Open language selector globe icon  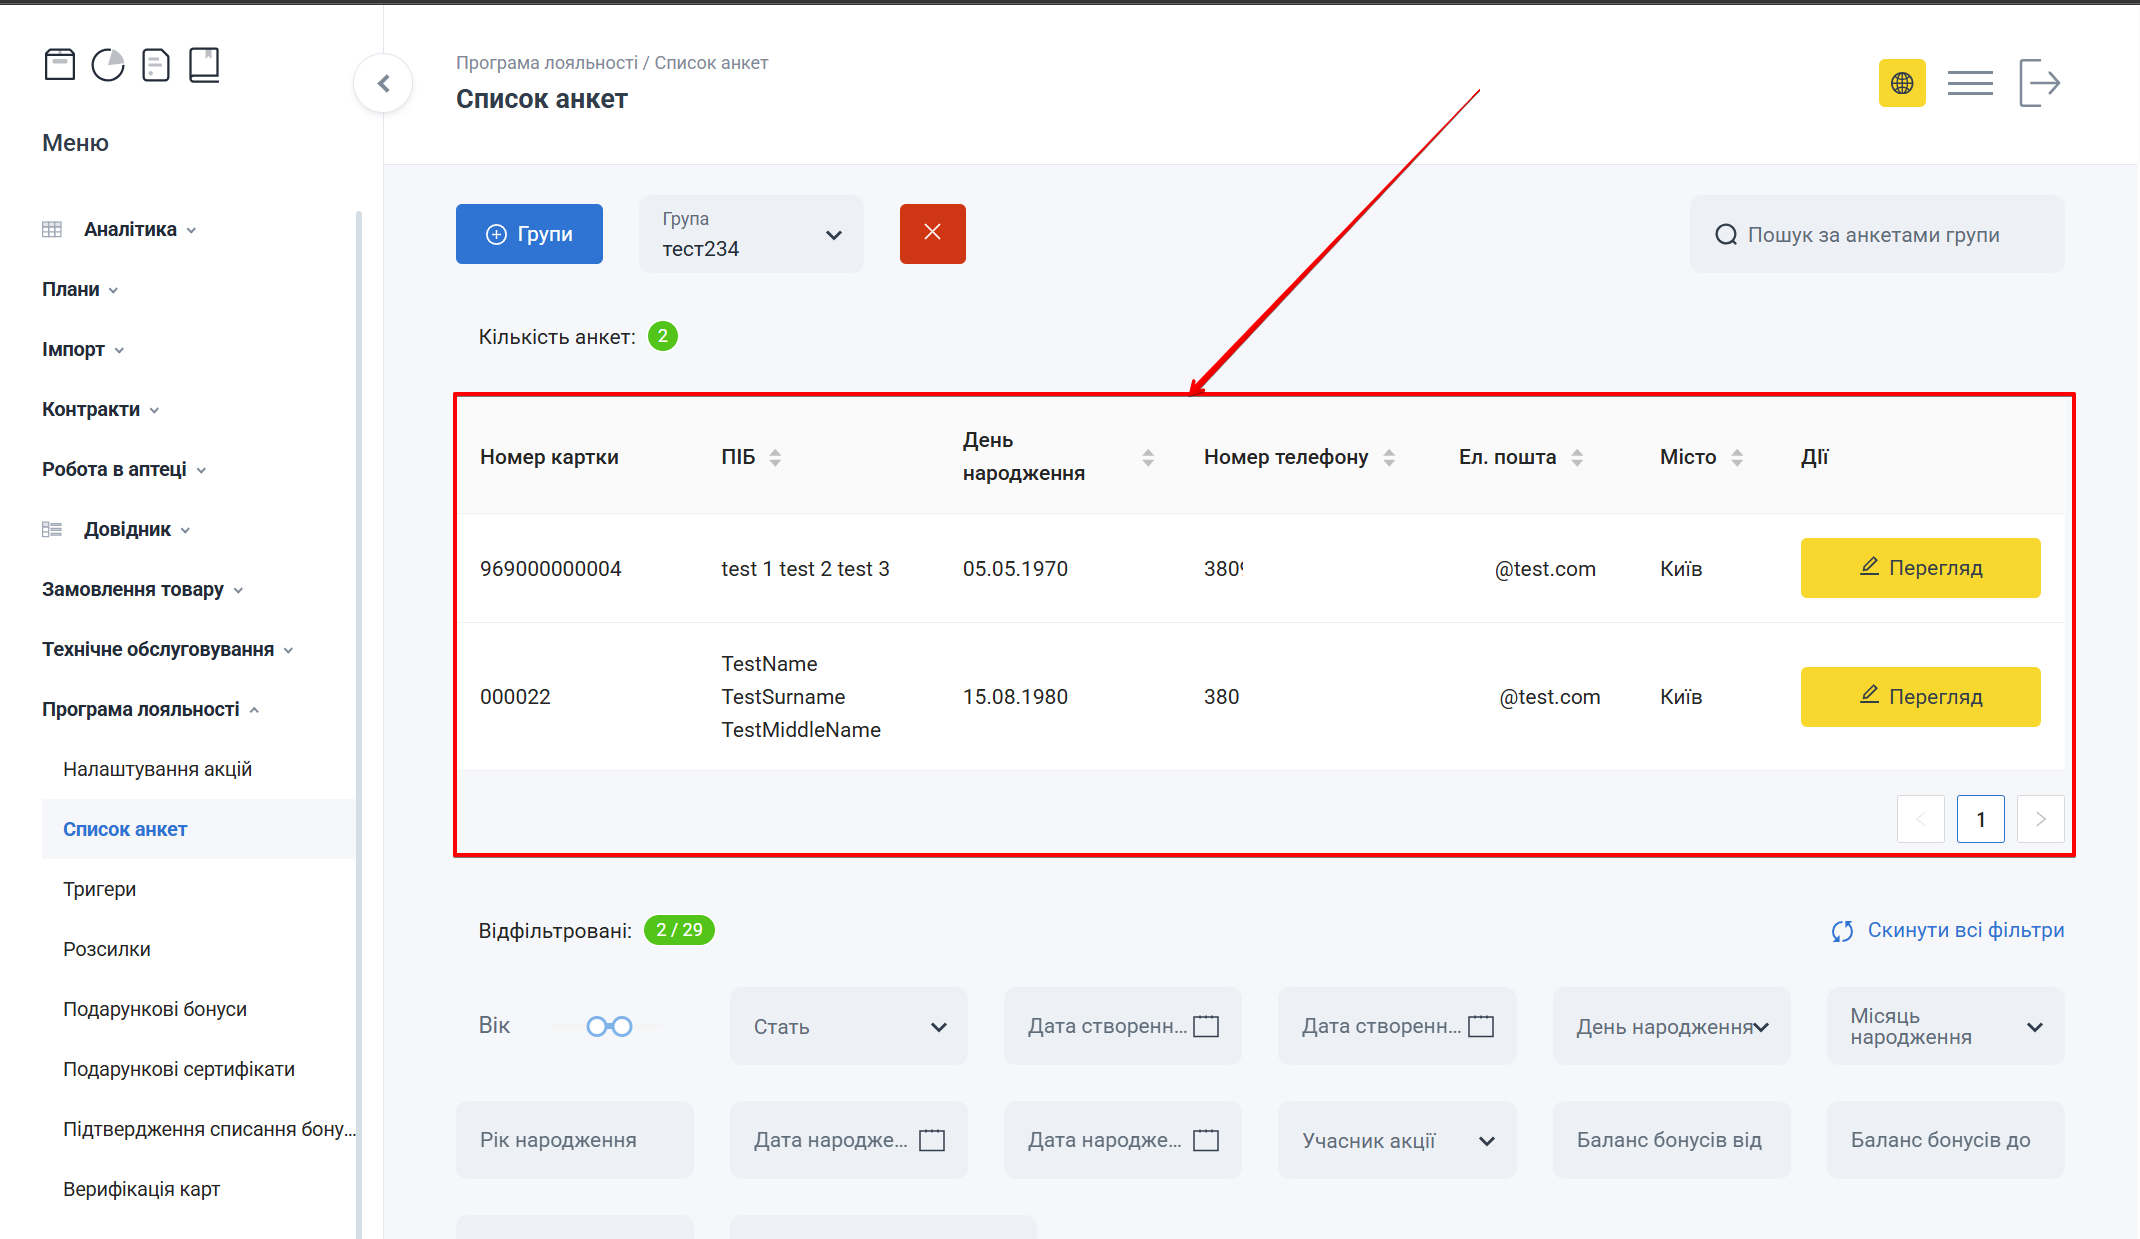pyautogui.click(x=1901, y=83)
